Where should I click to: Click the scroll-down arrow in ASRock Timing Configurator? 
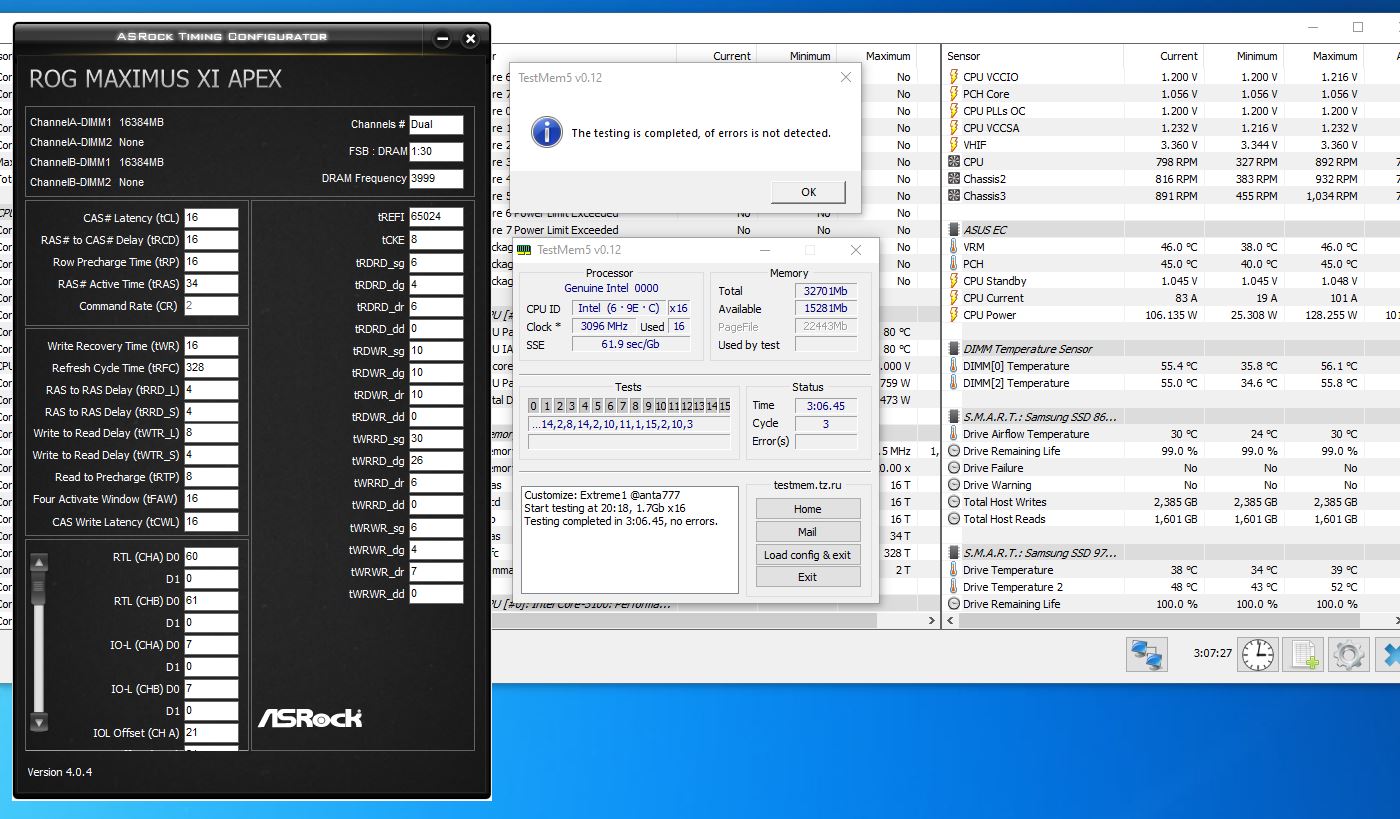coord(39,722)
